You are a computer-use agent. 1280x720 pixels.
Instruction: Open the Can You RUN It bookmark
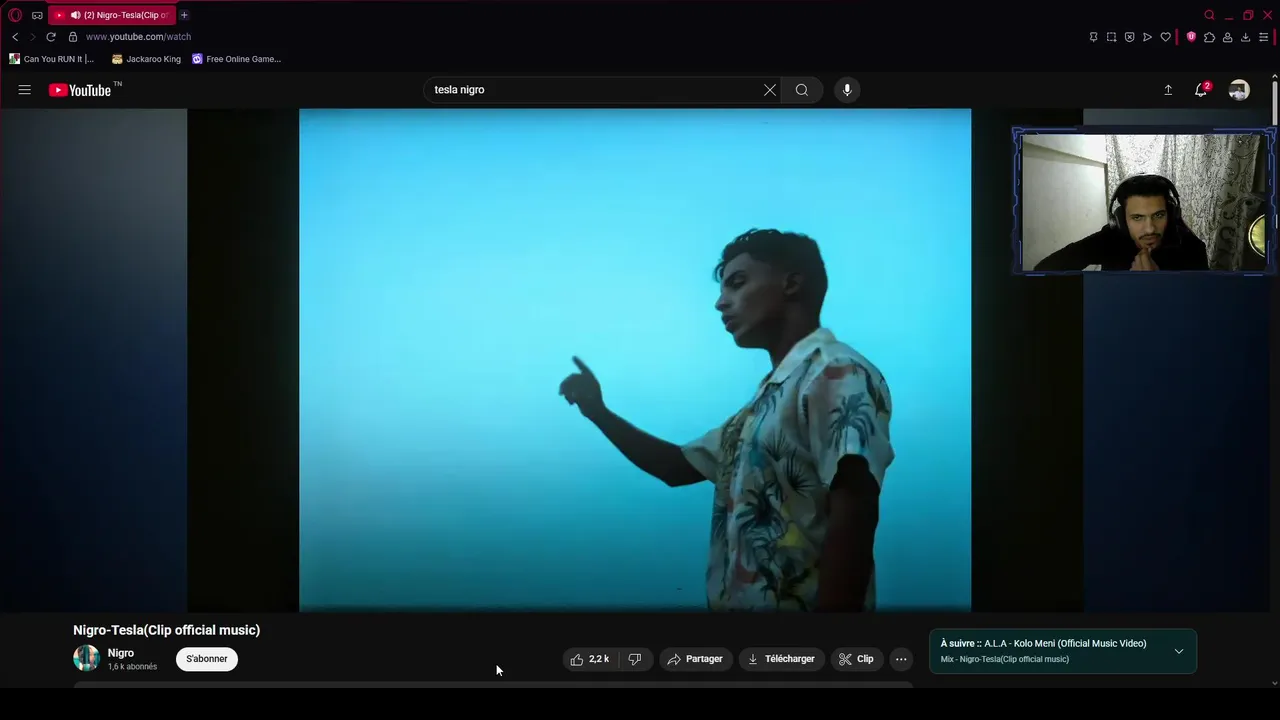click(x=52, y=59)
